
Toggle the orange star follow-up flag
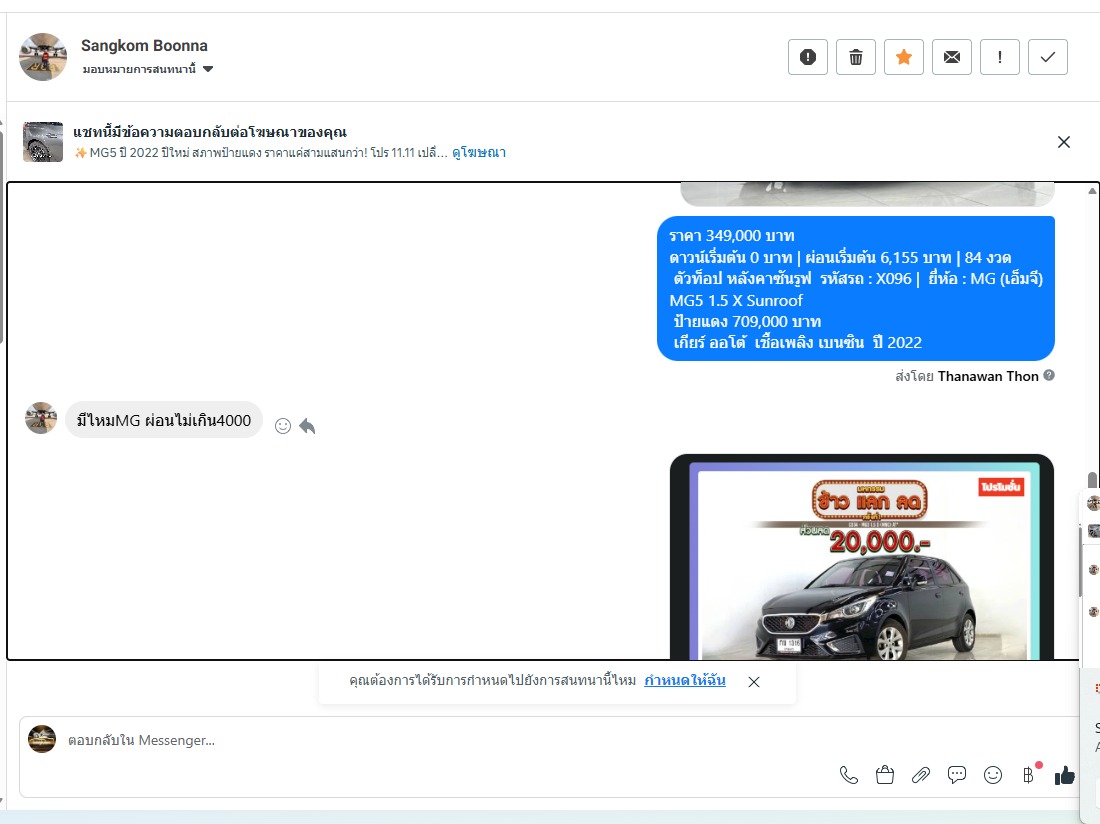[x=904, y=57]
